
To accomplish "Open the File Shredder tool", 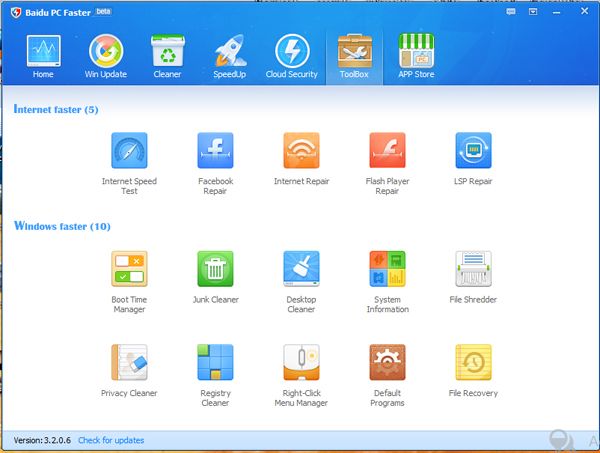I will pyautogui.click(x=473, y=269).
